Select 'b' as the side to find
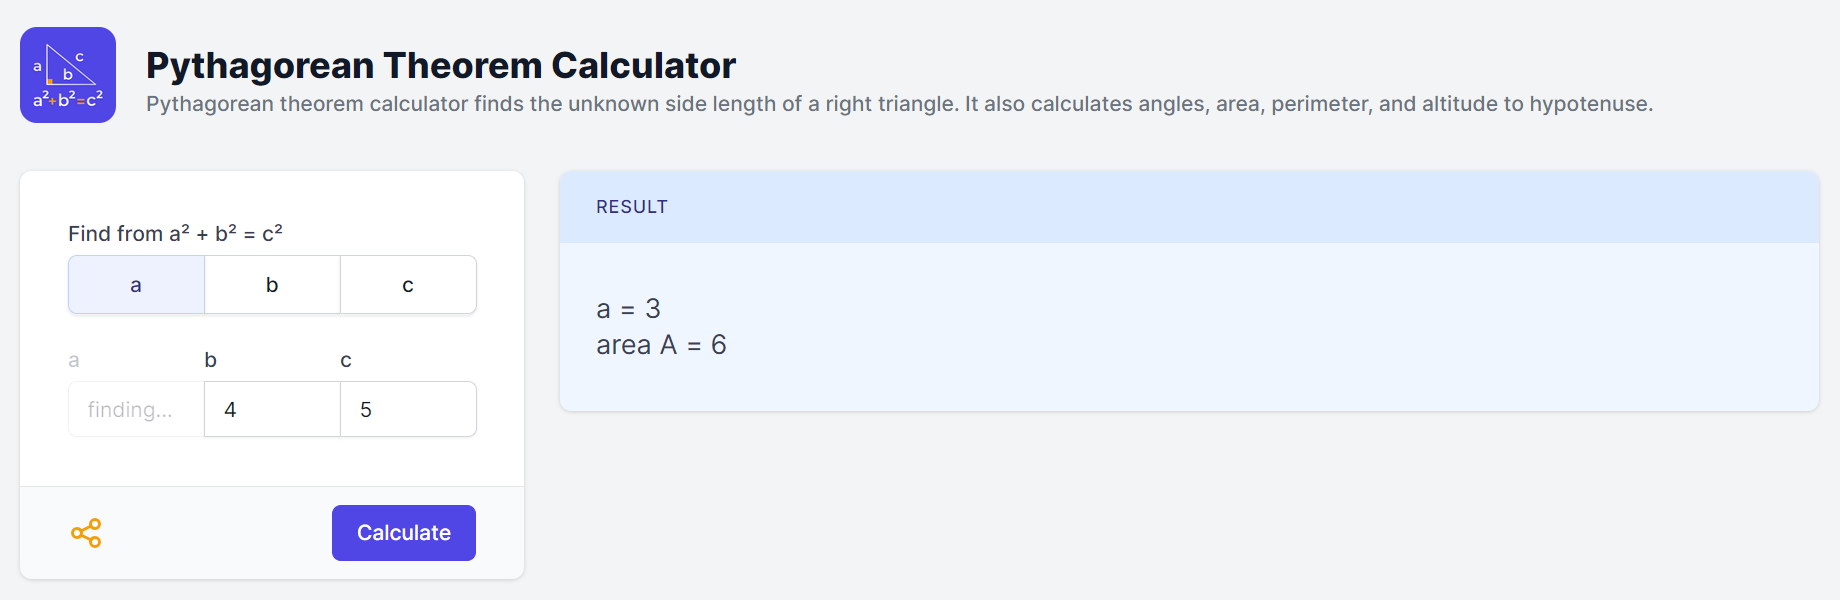Image resolution: width=1840 pixels, height=600 pixels. point(272,285)
